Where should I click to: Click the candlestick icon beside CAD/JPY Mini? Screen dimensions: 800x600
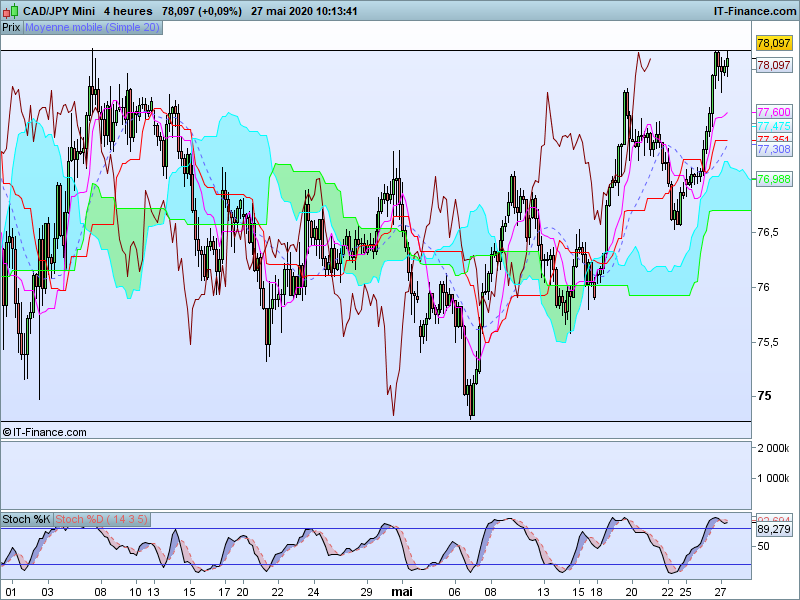coord(11,11)
